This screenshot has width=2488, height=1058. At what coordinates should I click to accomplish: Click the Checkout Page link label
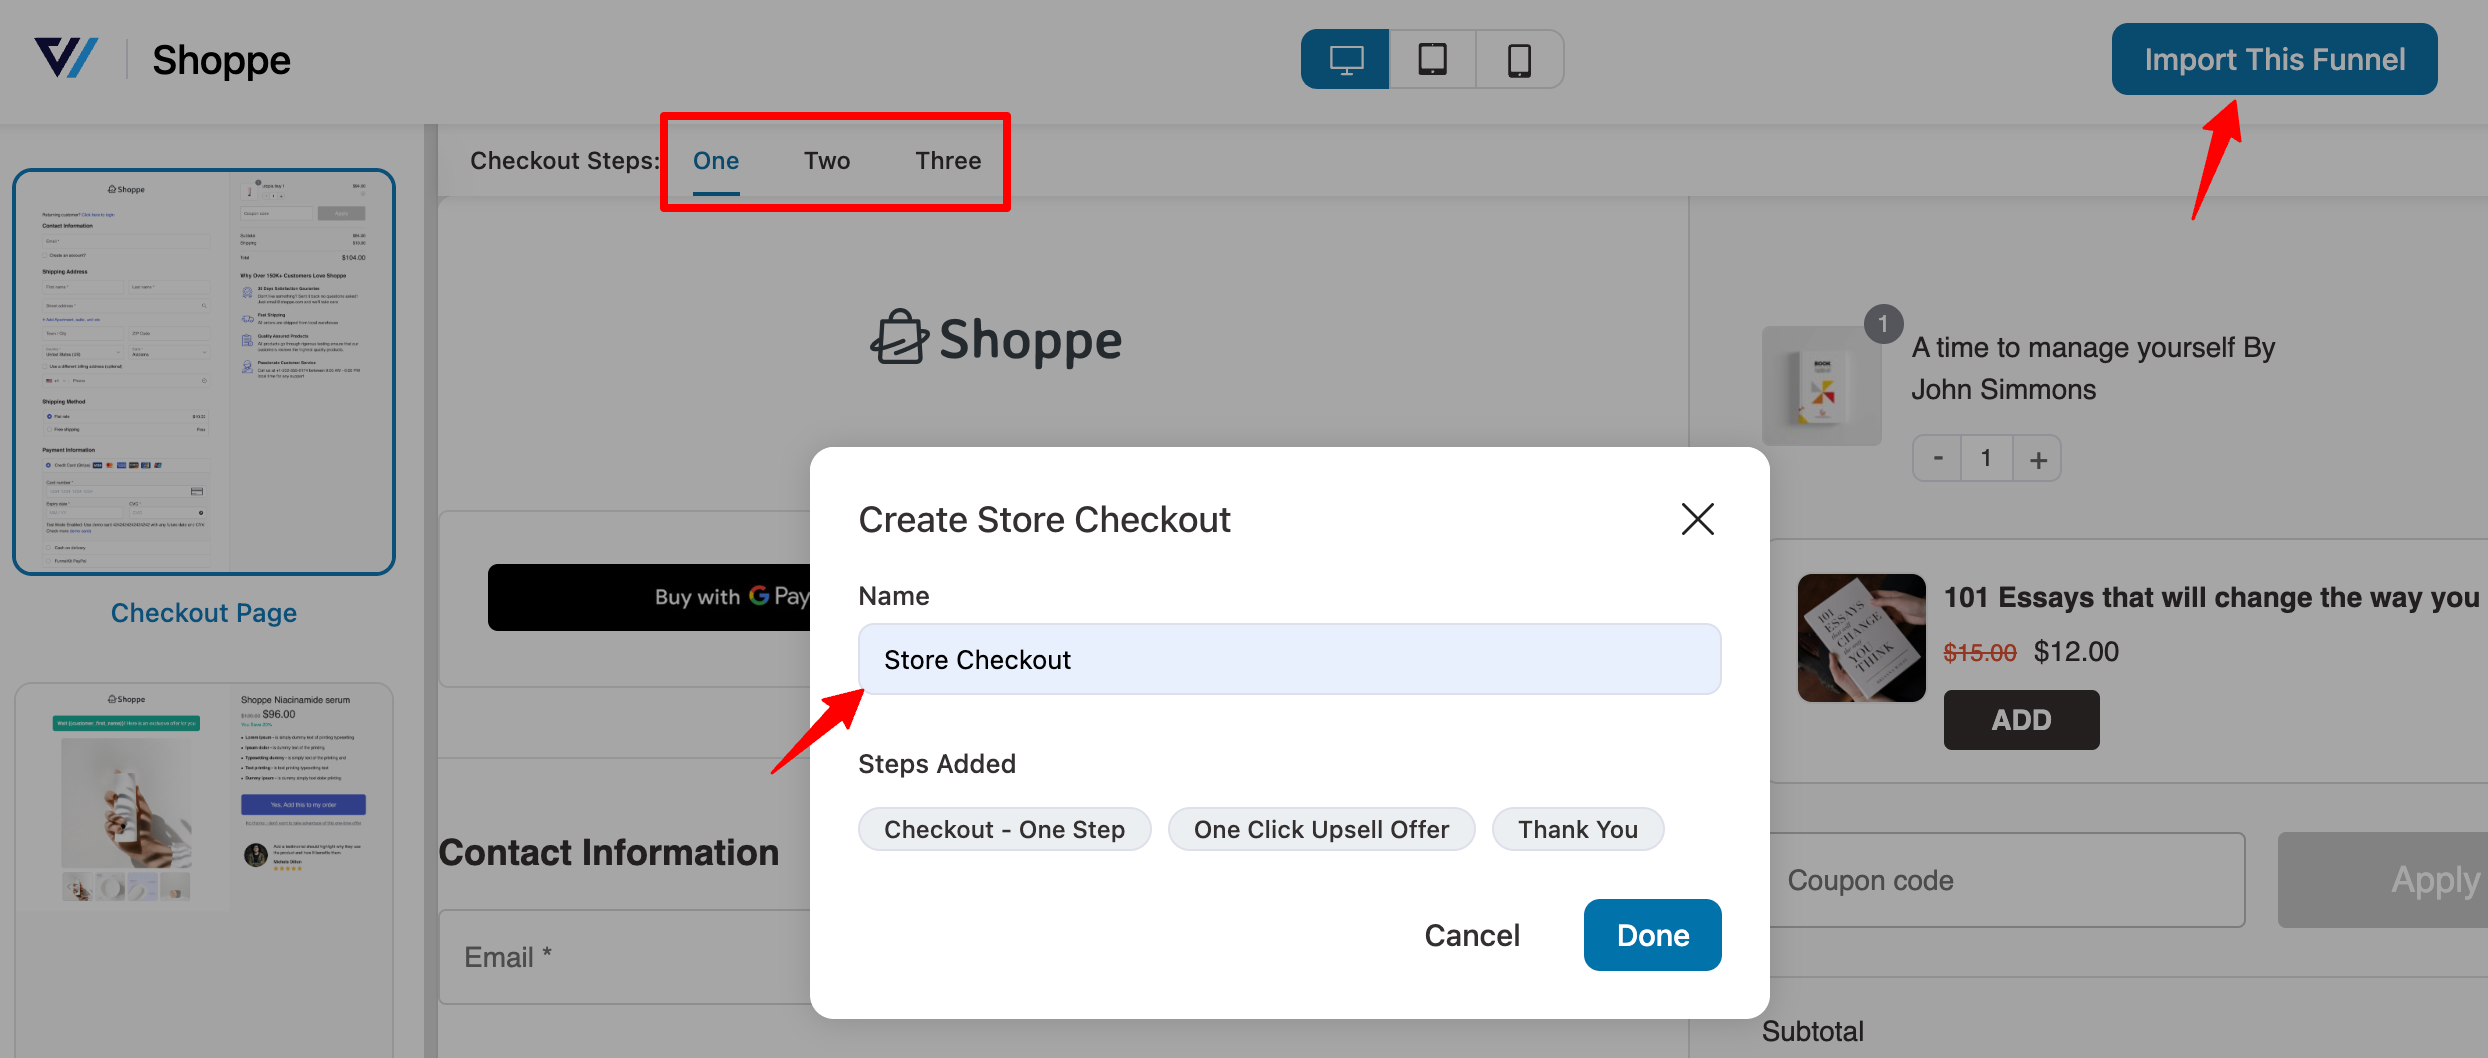204,613
